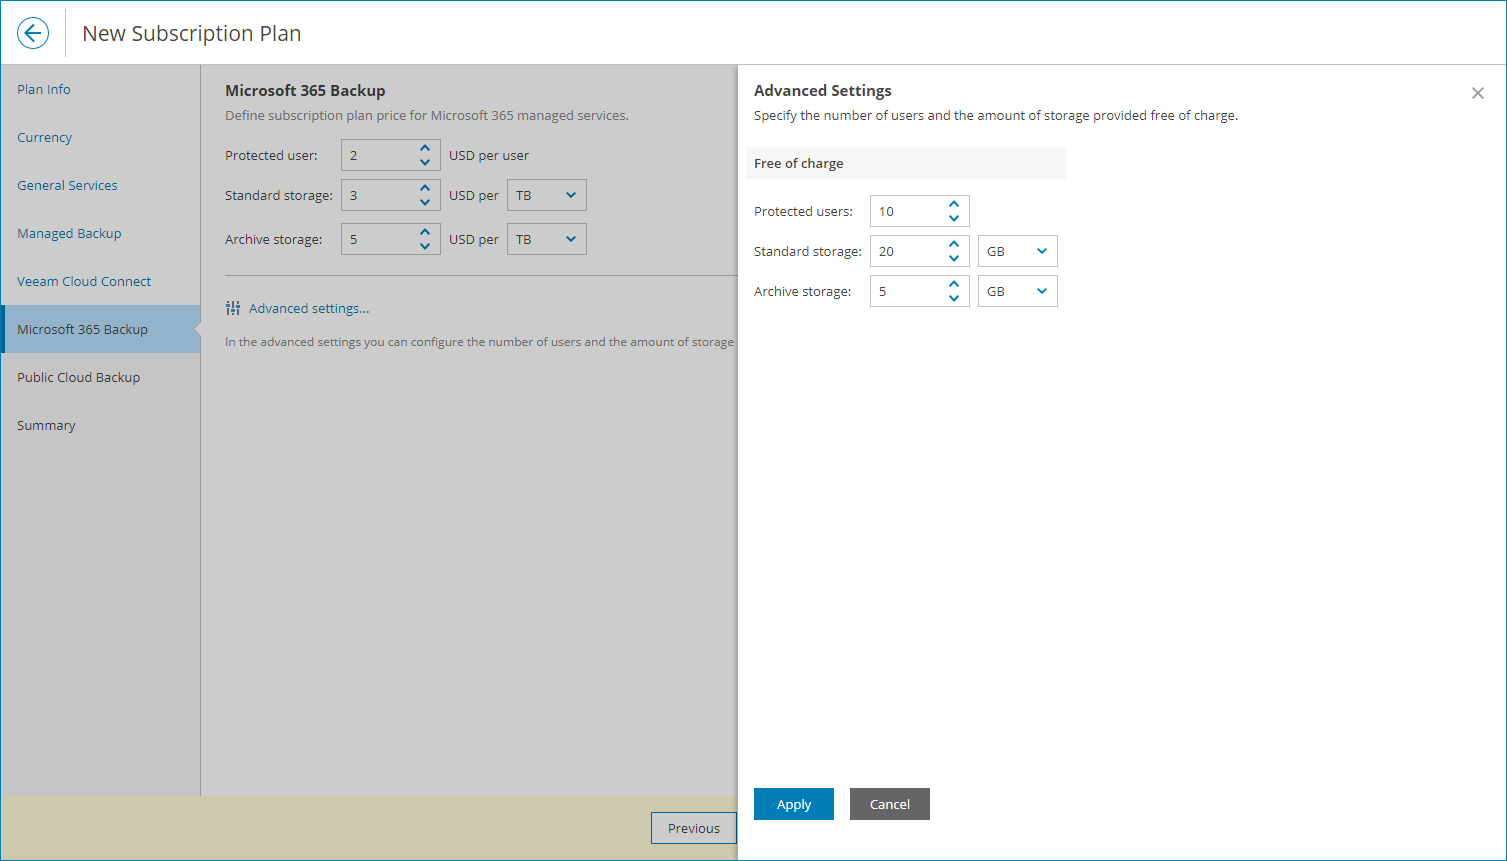Go to Managed Backup step

[69, 233]
